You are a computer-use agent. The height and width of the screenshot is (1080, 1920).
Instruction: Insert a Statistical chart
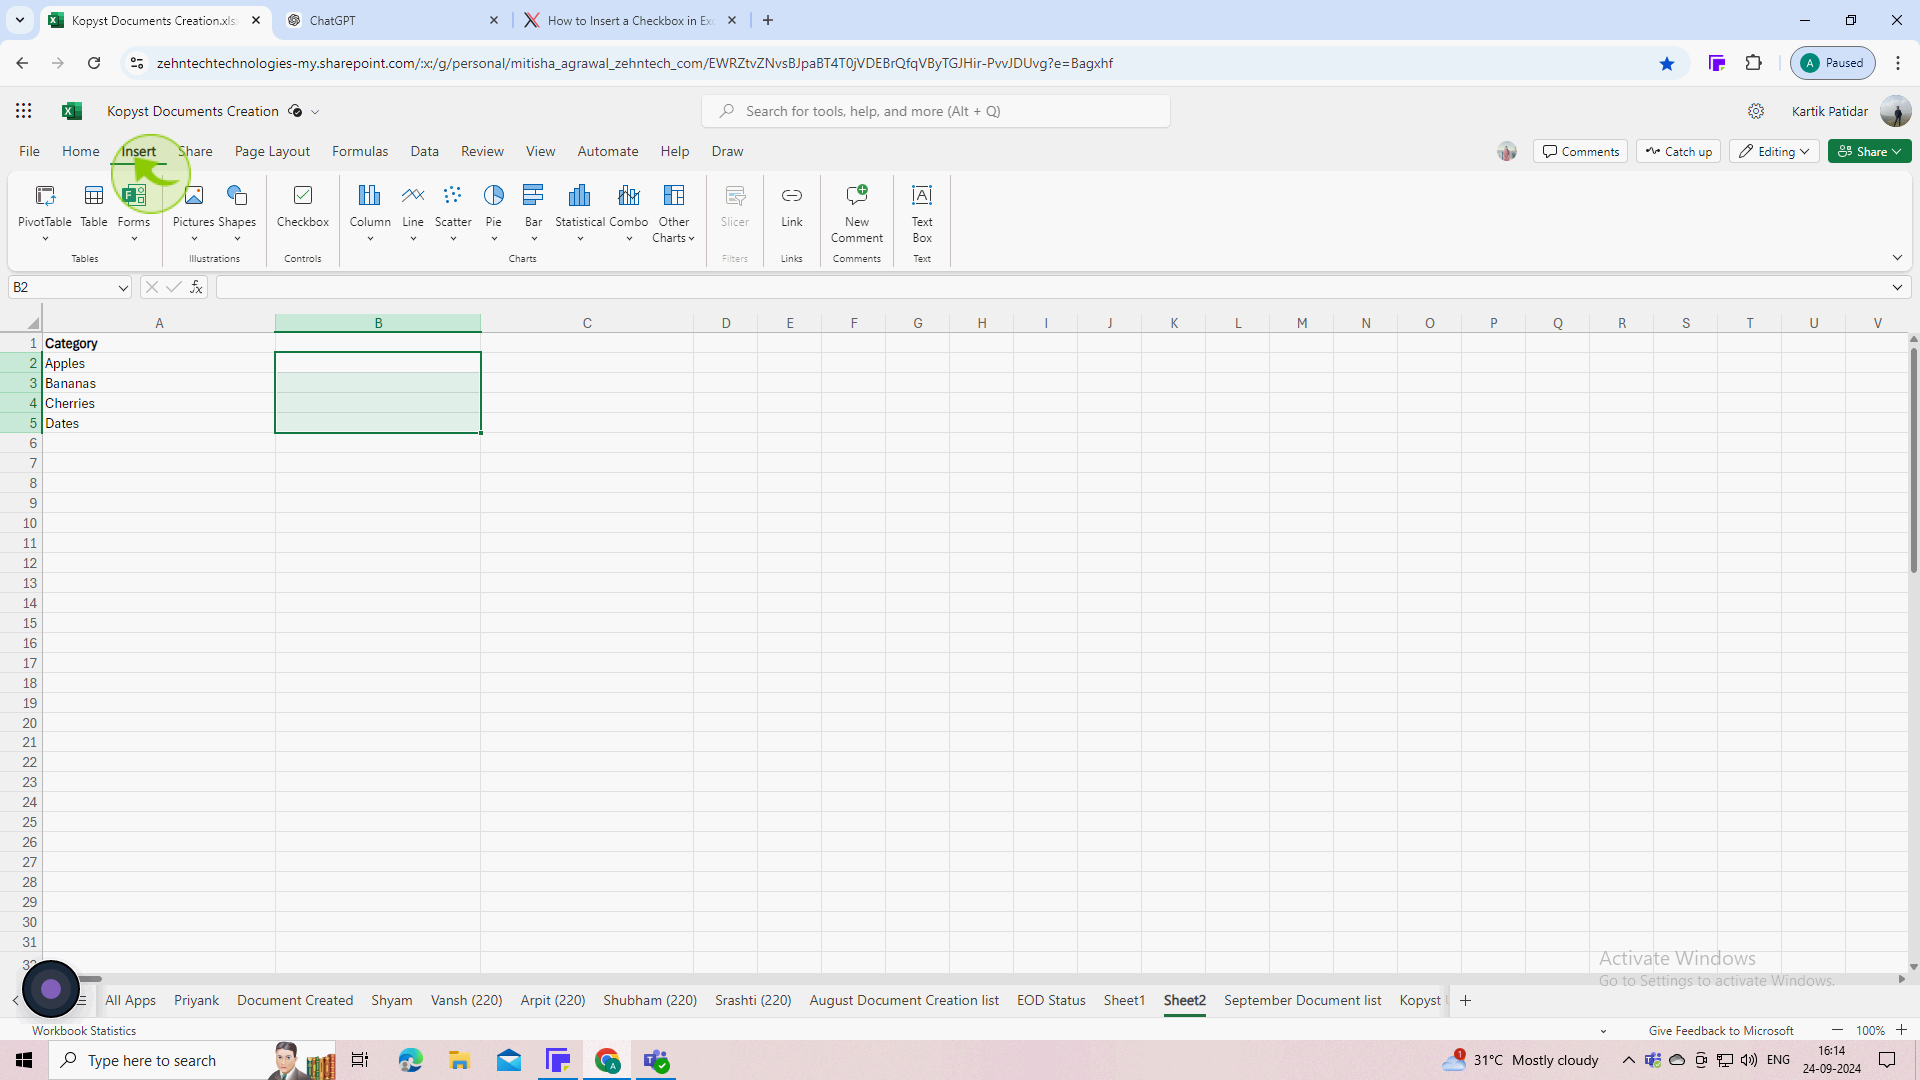pos(580,212)
